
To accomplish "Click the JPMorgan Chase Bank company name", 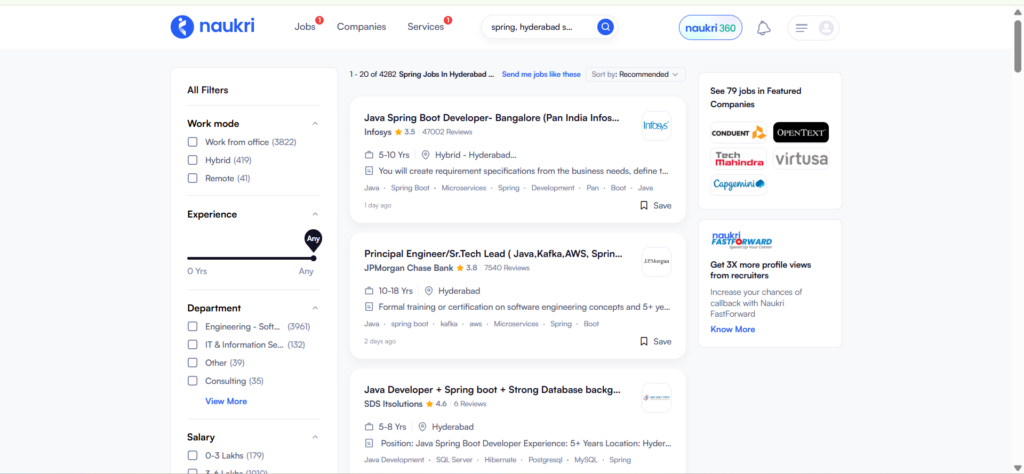I will (408, 268).
